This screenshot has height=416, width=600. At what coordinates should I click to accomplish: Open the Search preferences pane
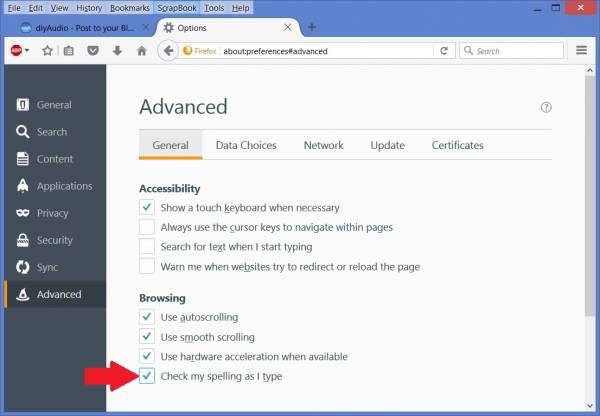tap(55, 132)
